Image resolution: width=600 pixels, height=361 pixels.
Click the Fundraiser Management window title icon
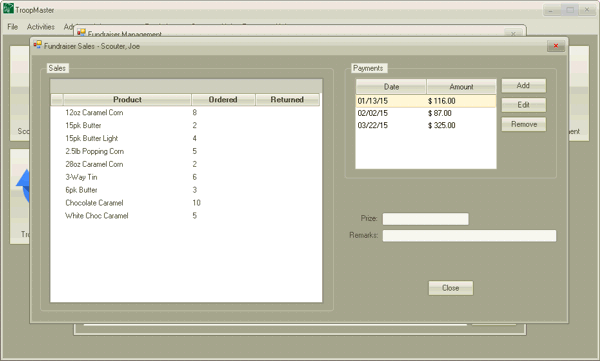coord(81,33)
